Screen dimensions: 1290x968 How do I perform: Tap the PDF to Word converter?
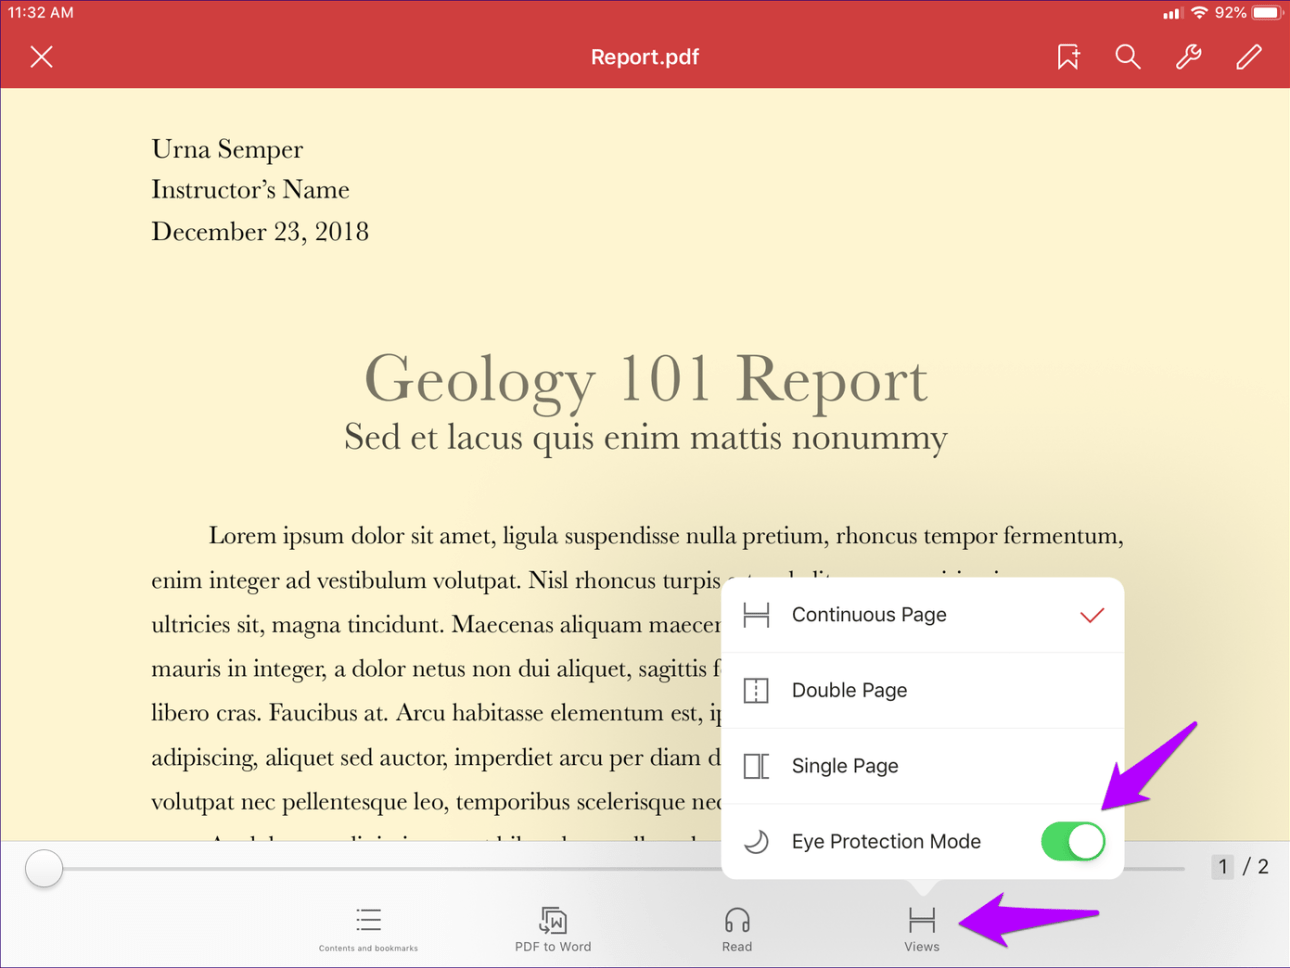point(553,928)
